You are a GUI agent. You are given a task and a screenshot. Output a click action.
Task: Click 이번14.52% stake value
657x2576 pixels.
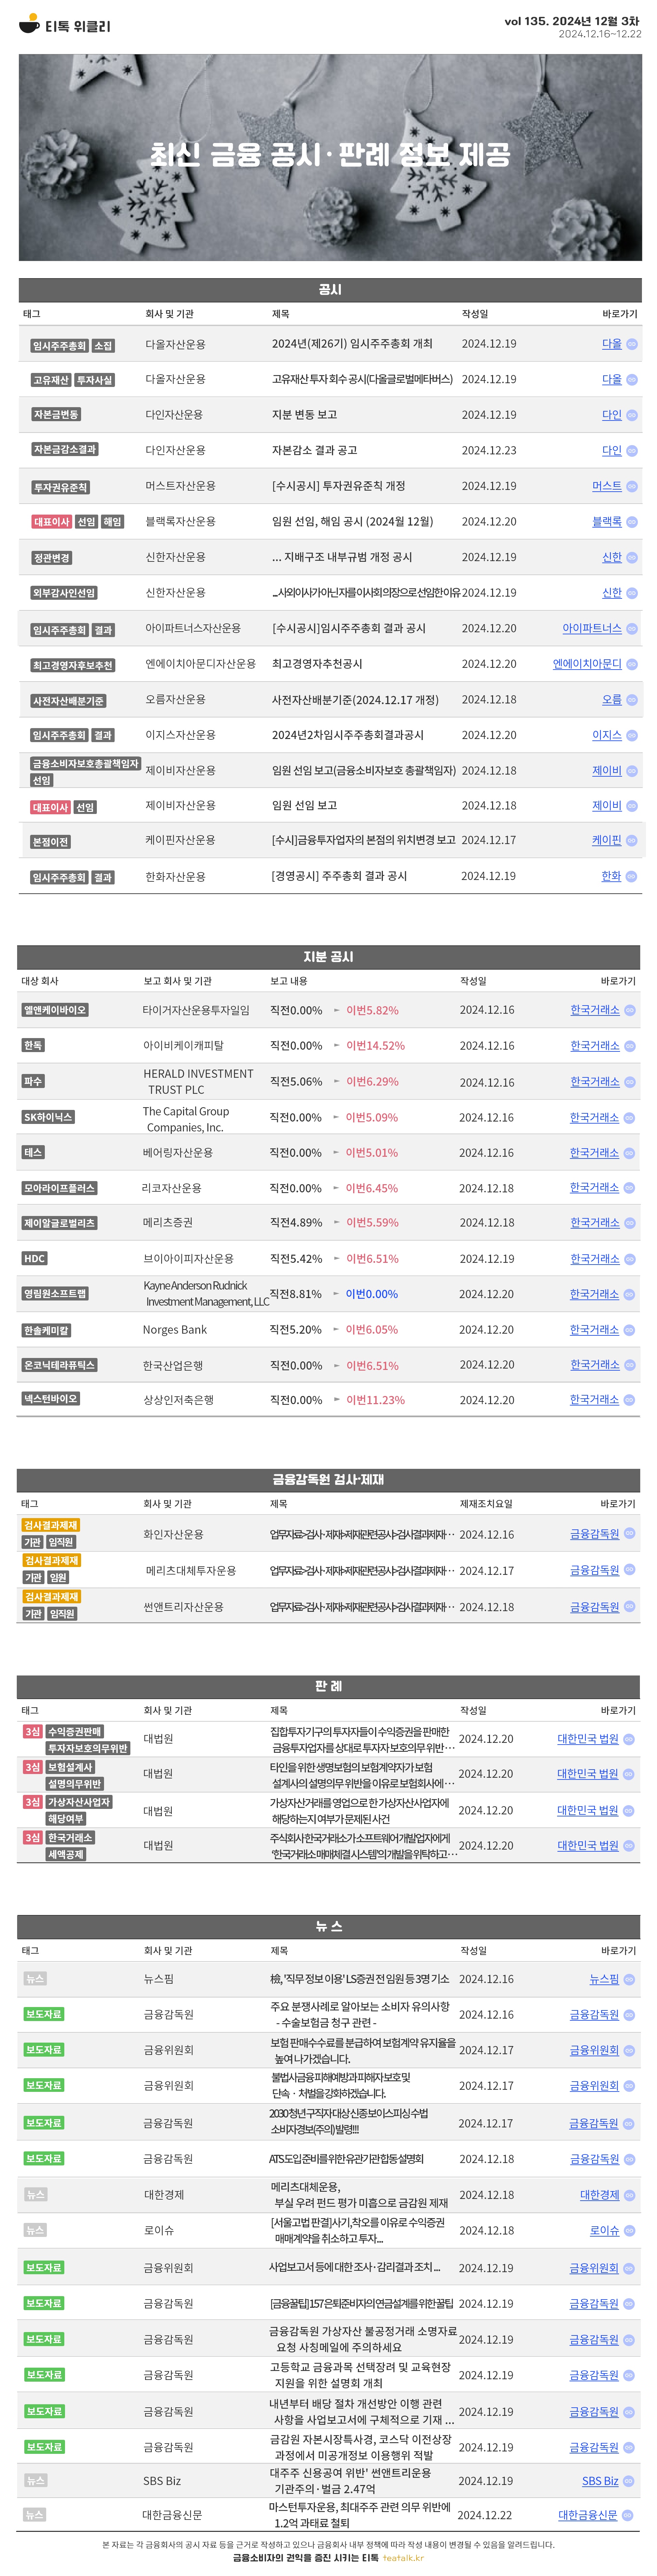pyautogui.click(x=375, y=1046)
